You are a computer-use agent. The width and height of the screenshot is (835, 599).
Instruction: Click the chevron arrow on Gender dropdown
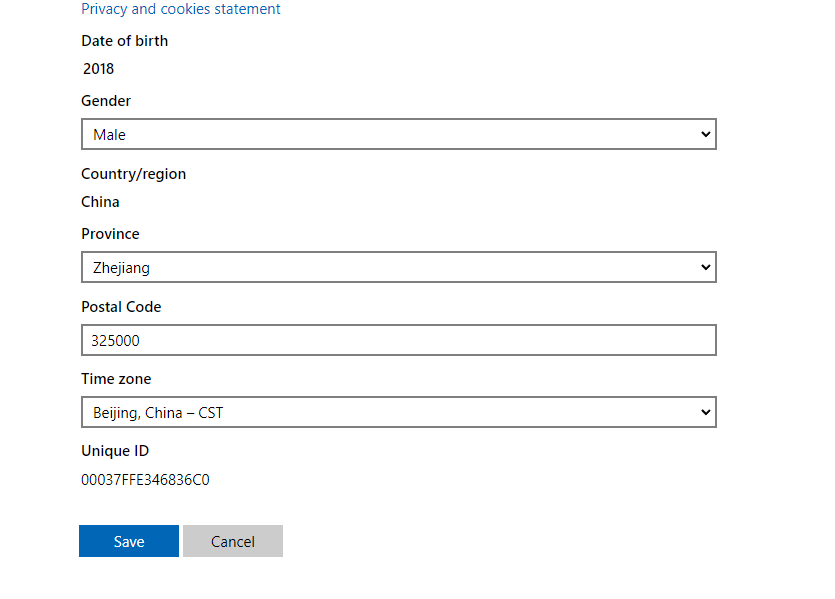705,135
